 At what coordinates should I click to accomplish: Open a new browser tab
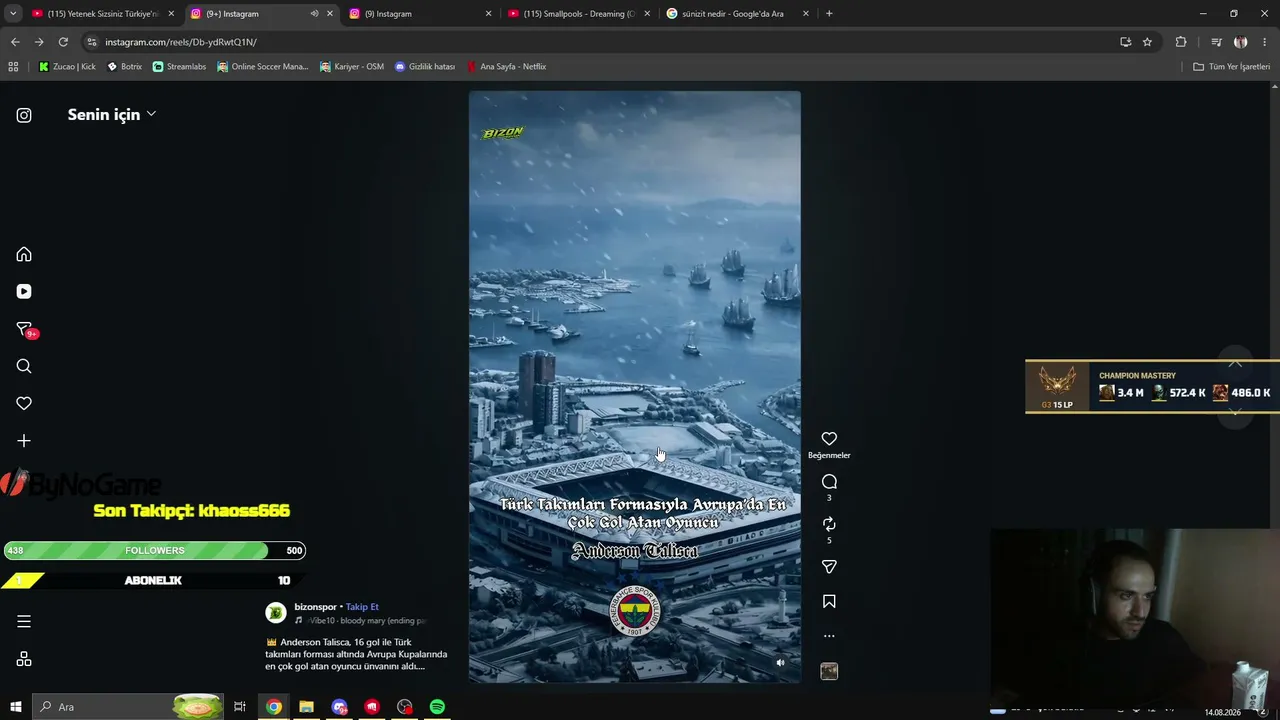[x=829, y=14]
